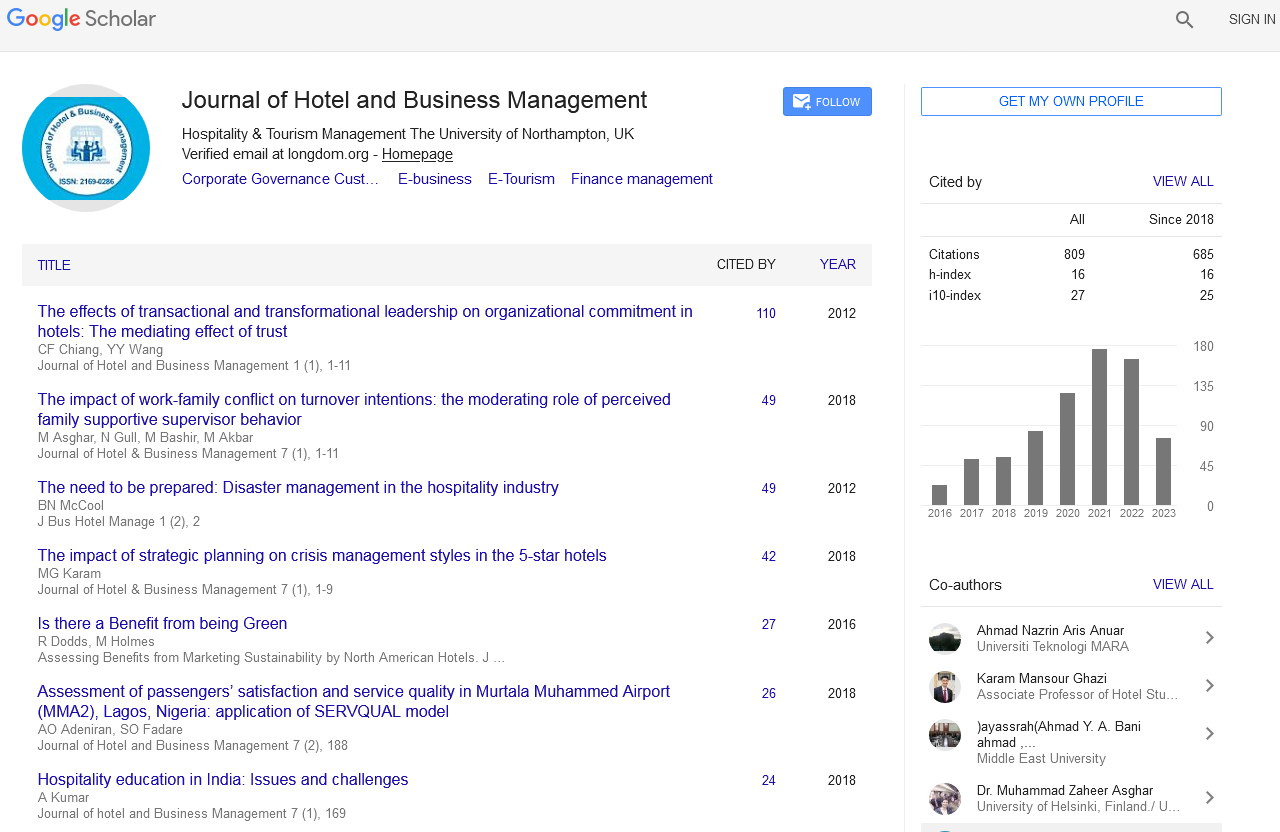The image size is (1280, 832).
Task: Open the Sign In link
Action: click(x=1251, y=20)
